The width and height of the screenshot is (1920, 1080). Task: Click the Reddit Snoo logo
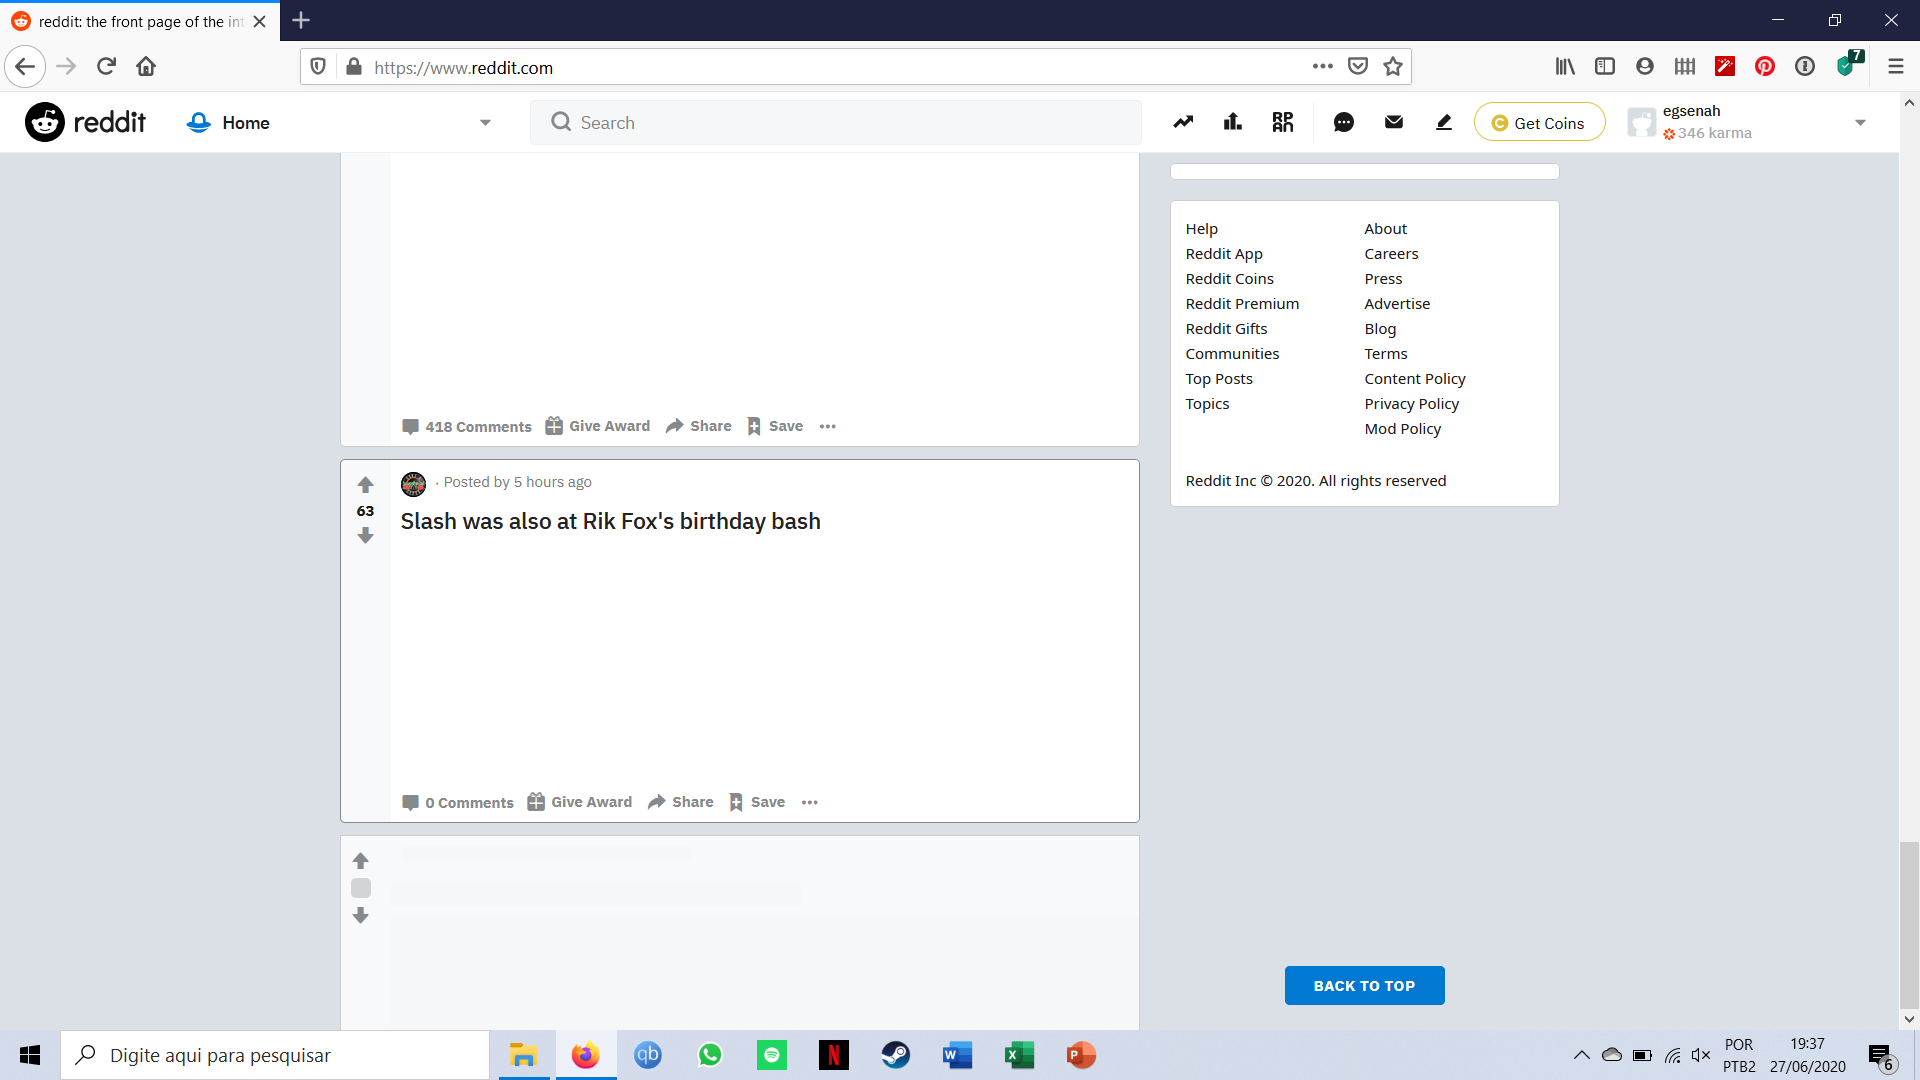[x=45, y=122]
